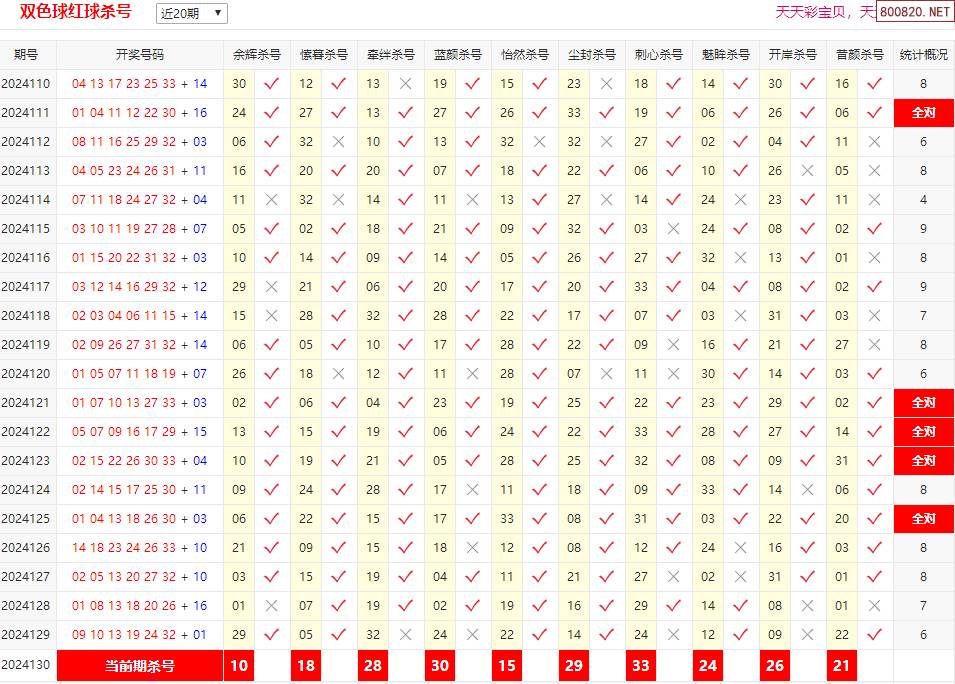Click the check mark under 余辉杀号 in row 2024111

point(272,113)
